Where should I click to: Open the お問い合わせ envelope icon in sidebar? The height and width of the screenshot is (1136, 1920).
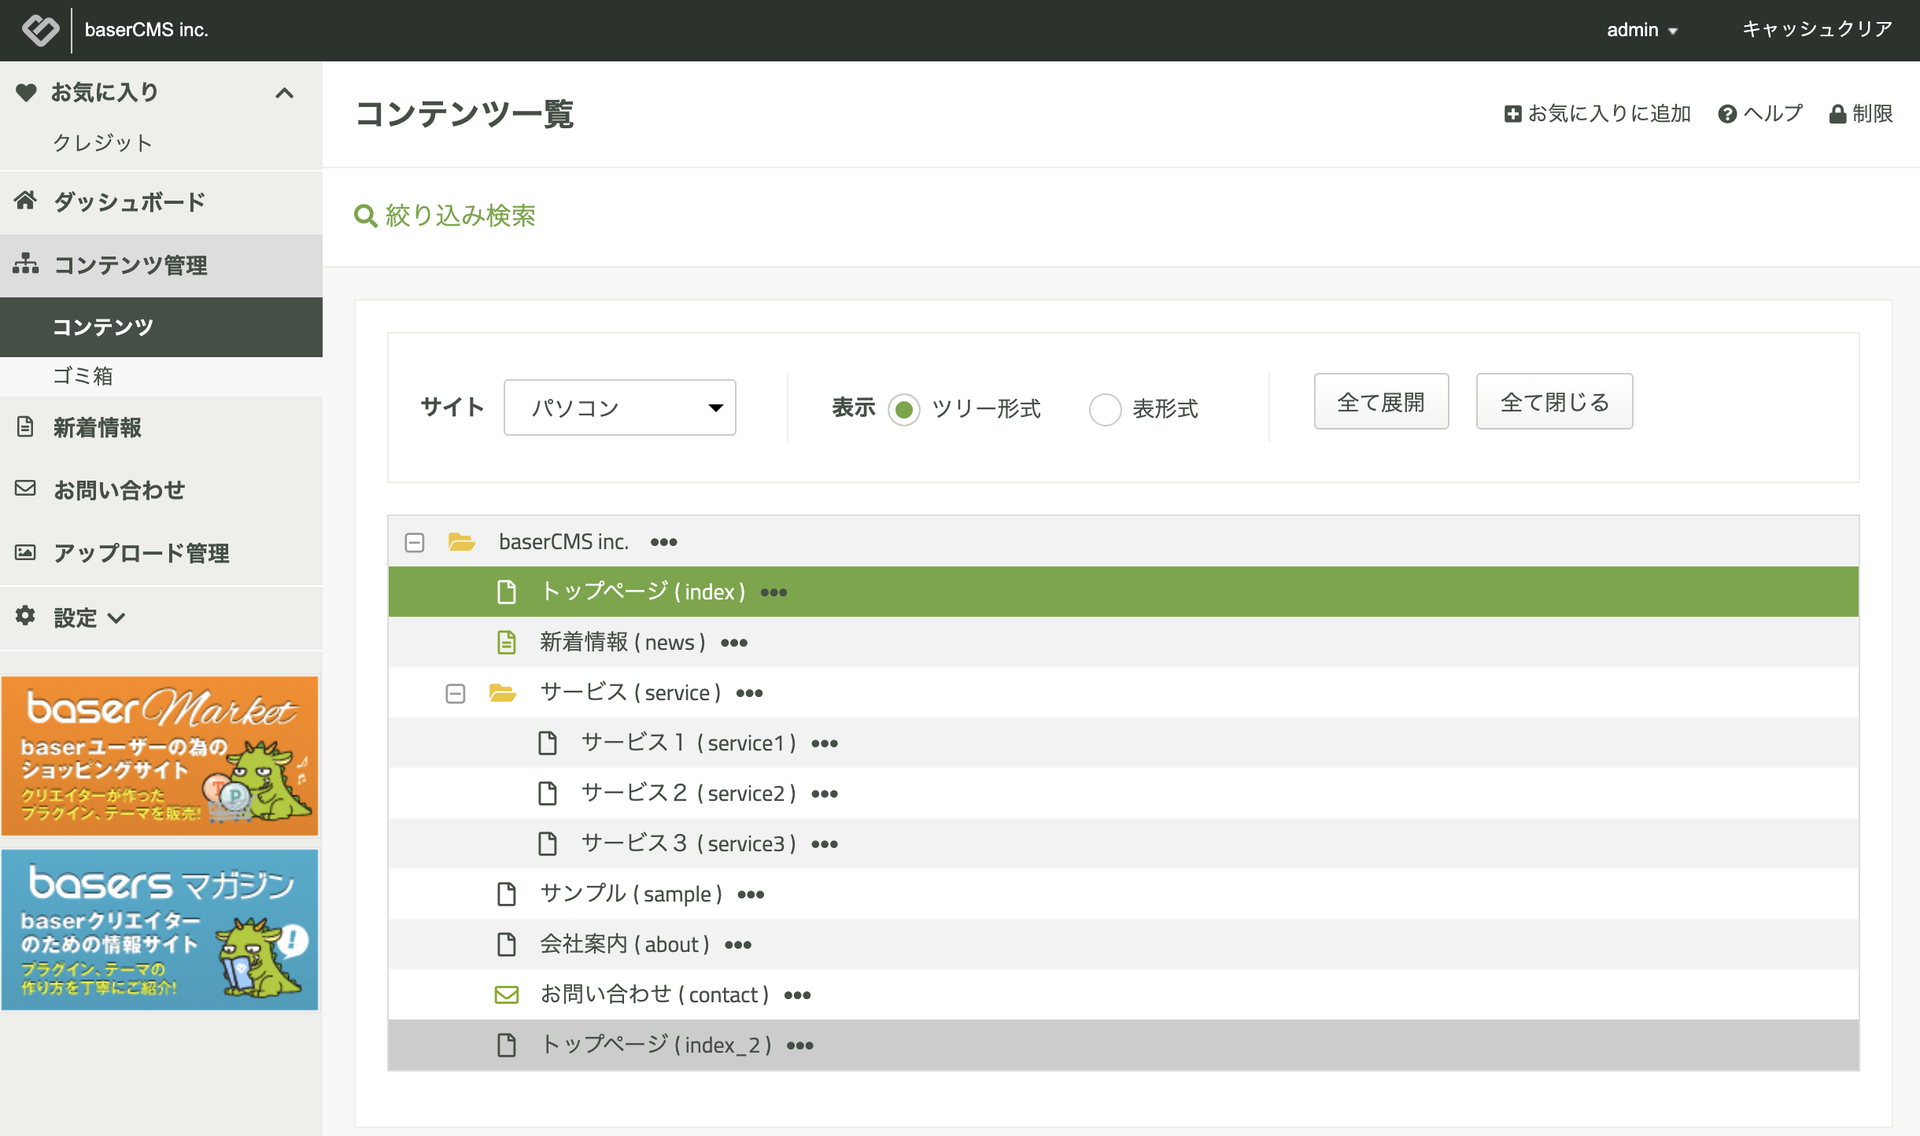[x=26, y=490]
